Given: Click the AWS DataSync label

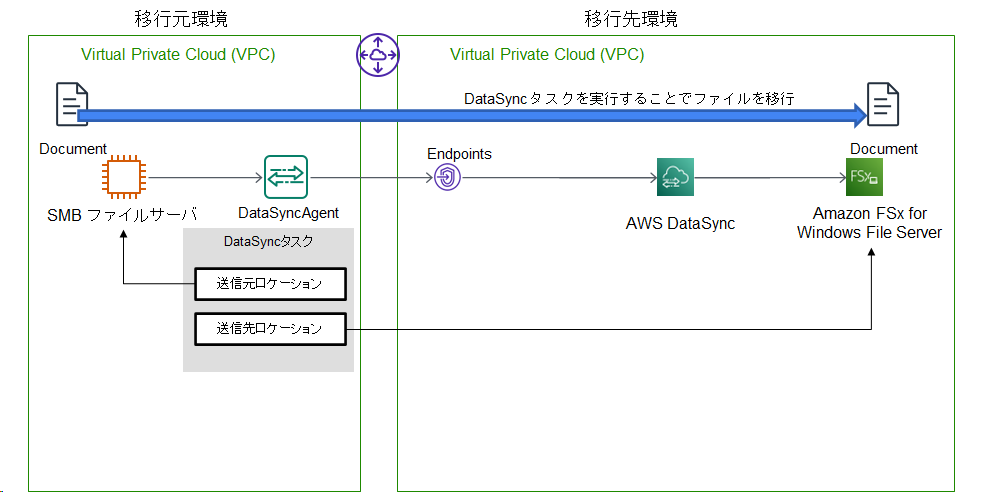Looking at the screenshot, I should [x=680, y=223].
